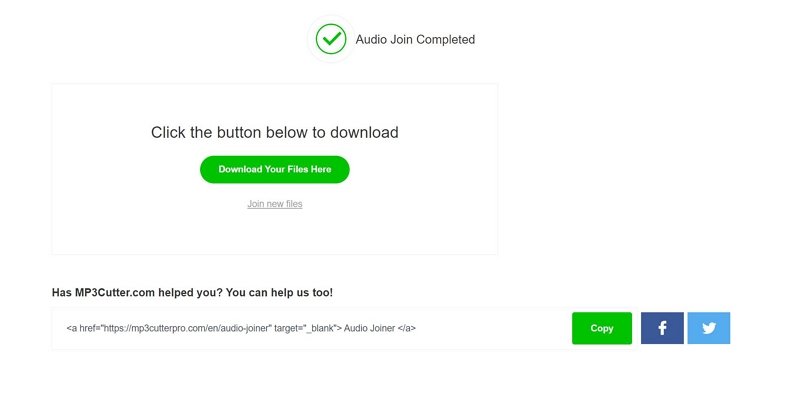Screen dimensions: 800x415
Task: Share via the Twitter bird icon
Action: click(709, 328)
